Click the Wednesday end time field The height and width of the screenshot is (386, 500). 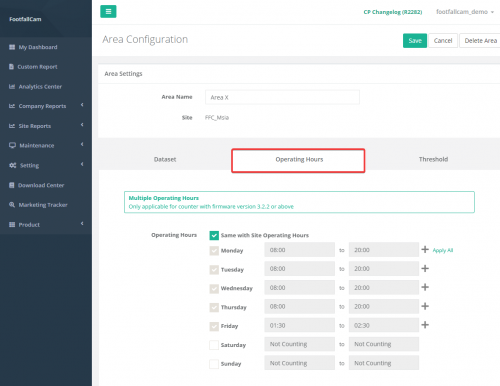pos(384,287)
